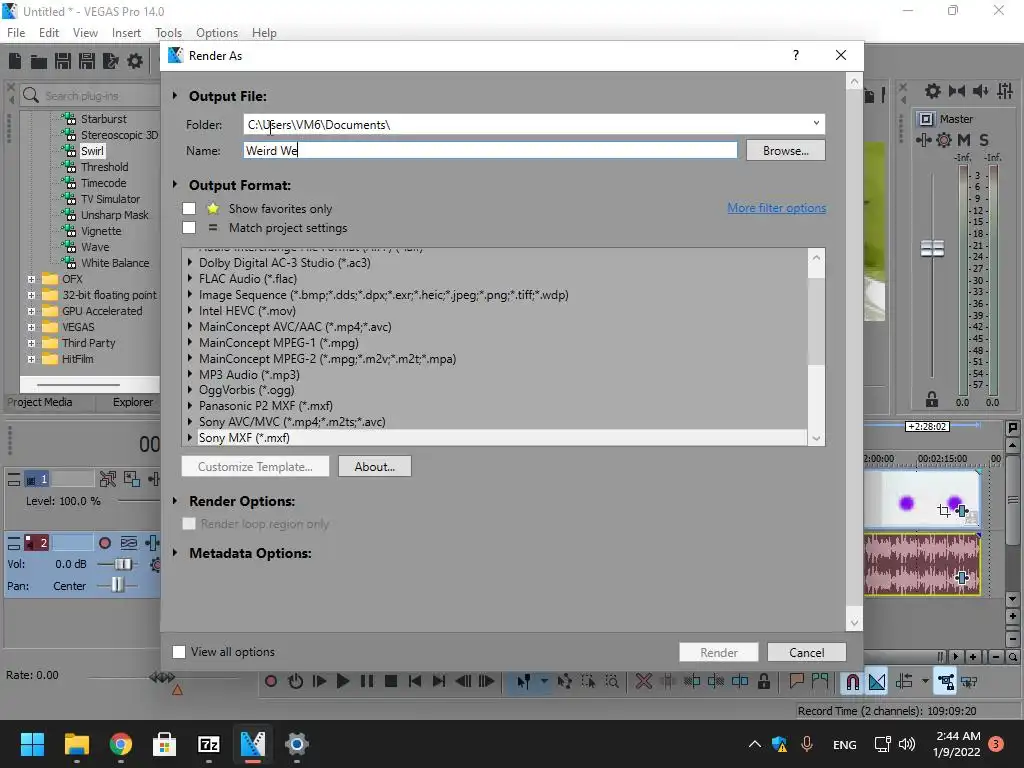Open project Properties gear icon

click(x=135, y=61)
